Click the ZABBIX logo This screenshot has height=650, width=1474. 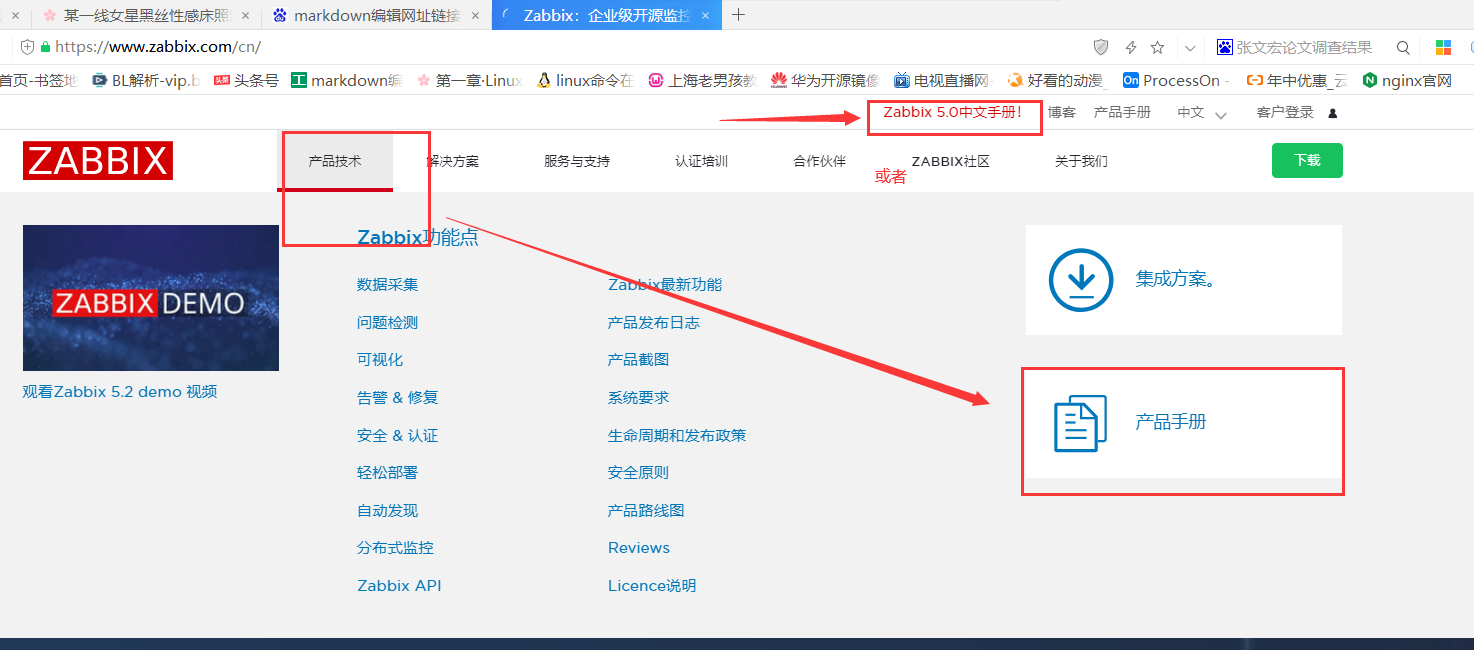98,161
